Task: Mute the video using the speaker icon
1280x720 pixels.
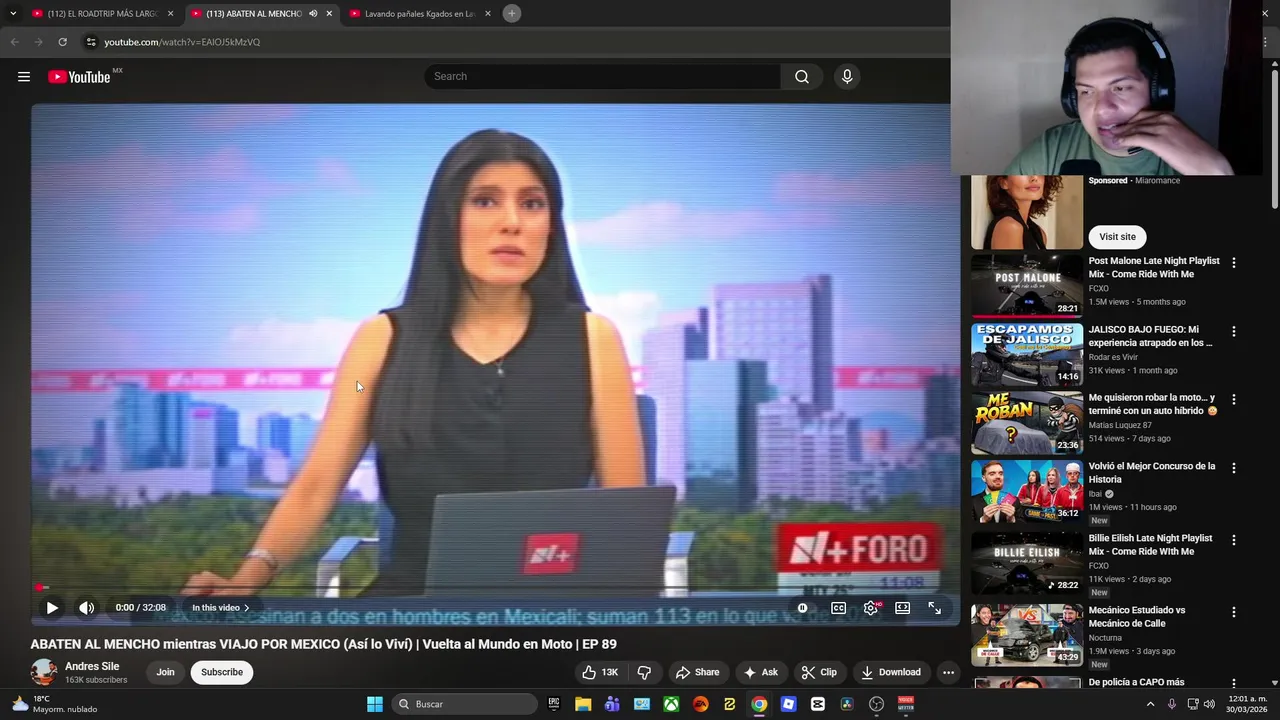Action: click(x=87, y=608)
